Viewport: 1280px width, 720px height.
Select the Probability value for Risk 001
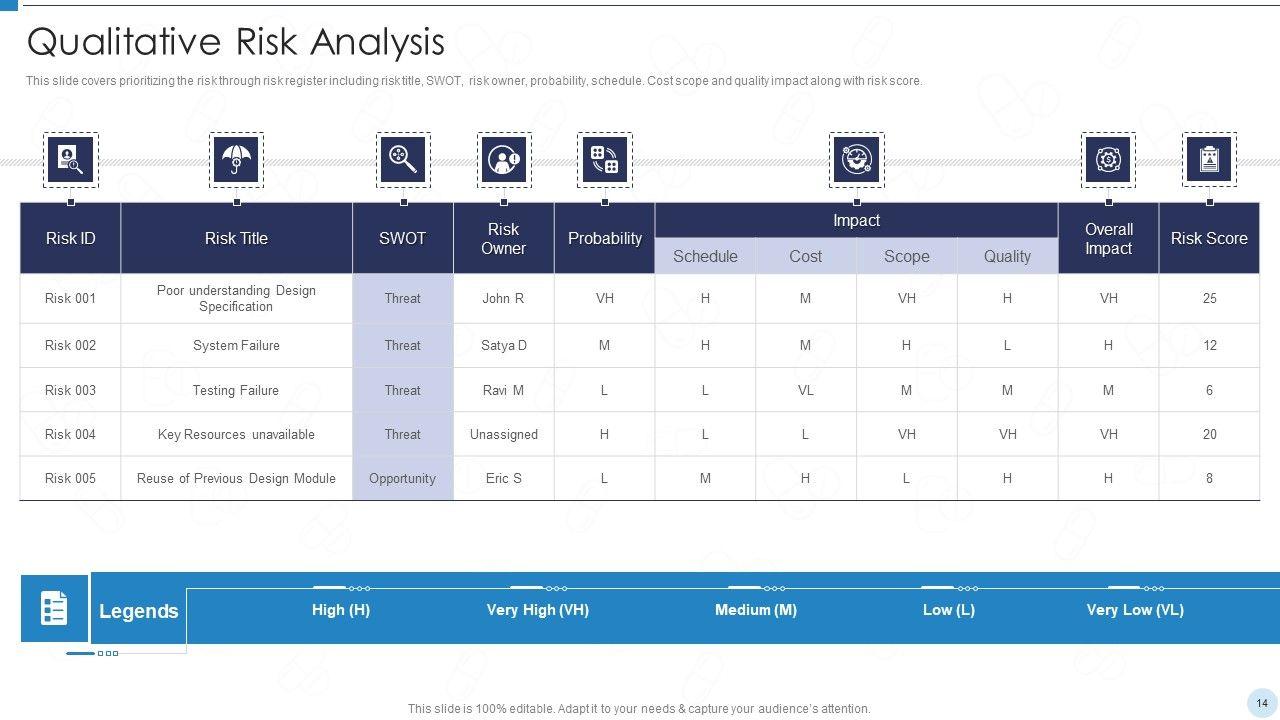[x=604, y=298]
